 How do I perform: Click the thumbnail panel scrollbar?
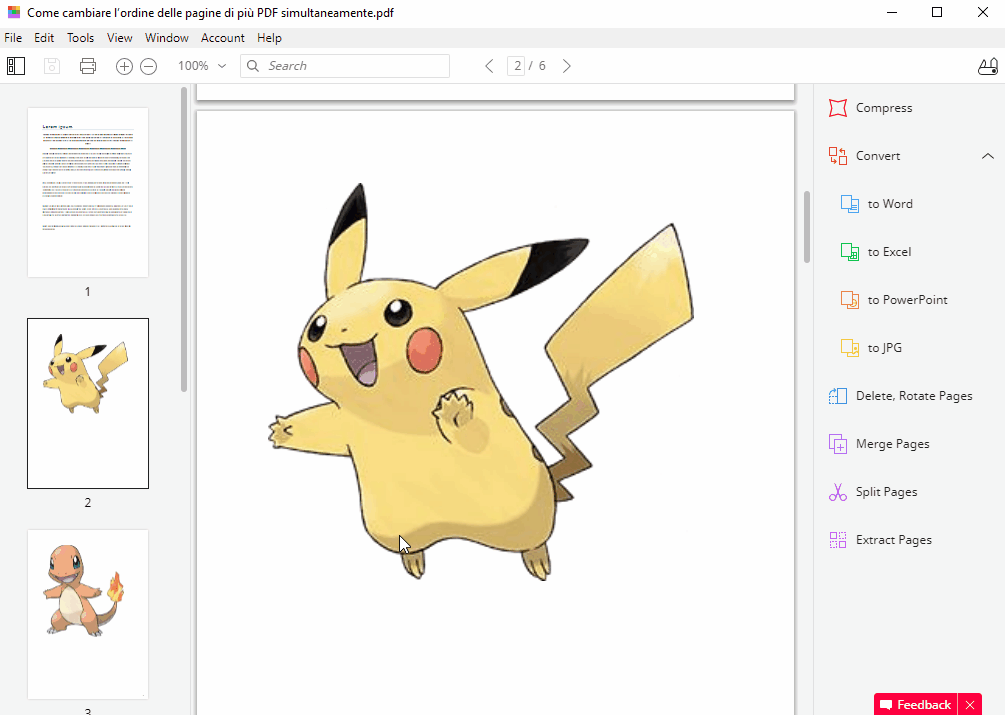(x=184, y=240)
